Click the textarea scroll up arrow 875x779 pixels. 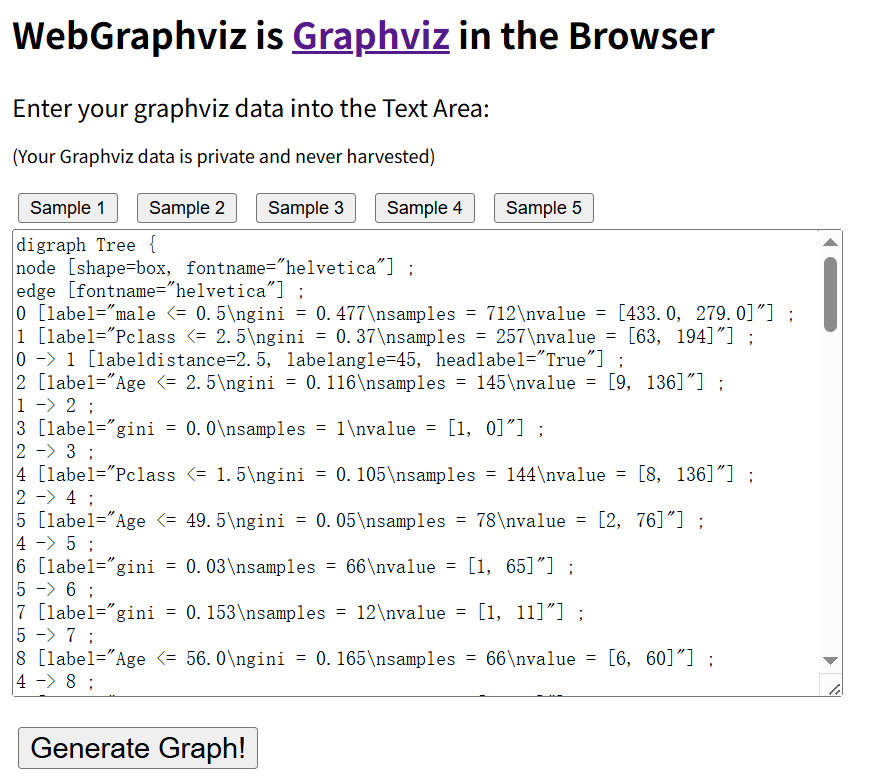830,242
